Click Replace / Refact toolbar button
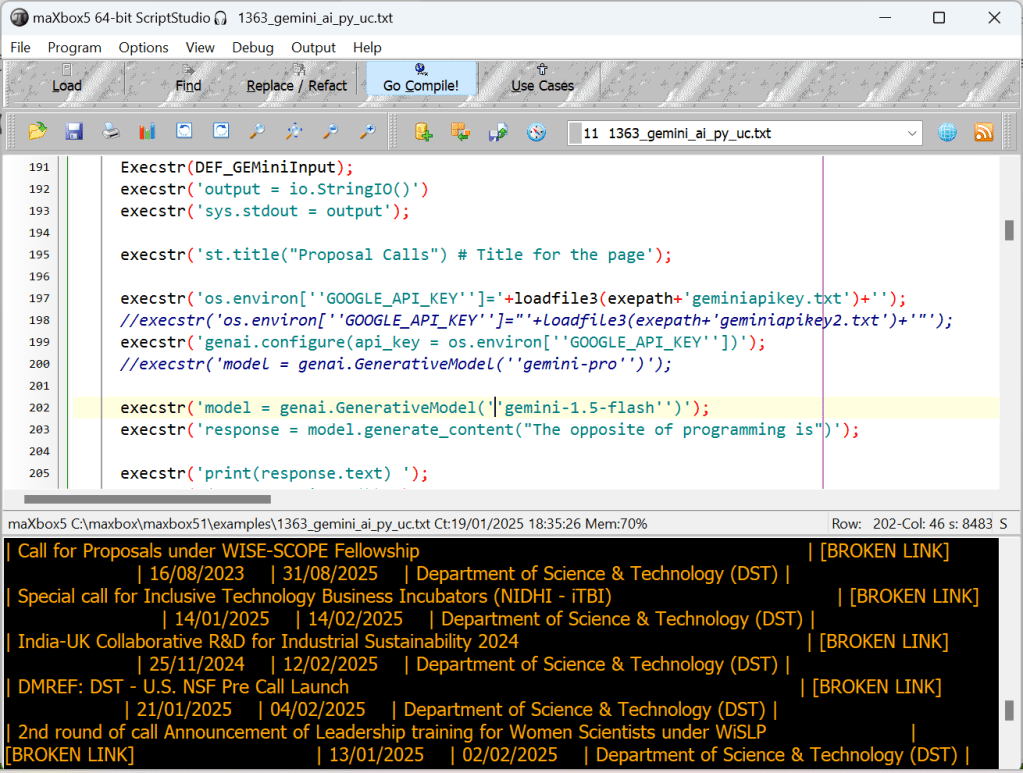This screenshot has width=1023, height=773. click(297, 79)
